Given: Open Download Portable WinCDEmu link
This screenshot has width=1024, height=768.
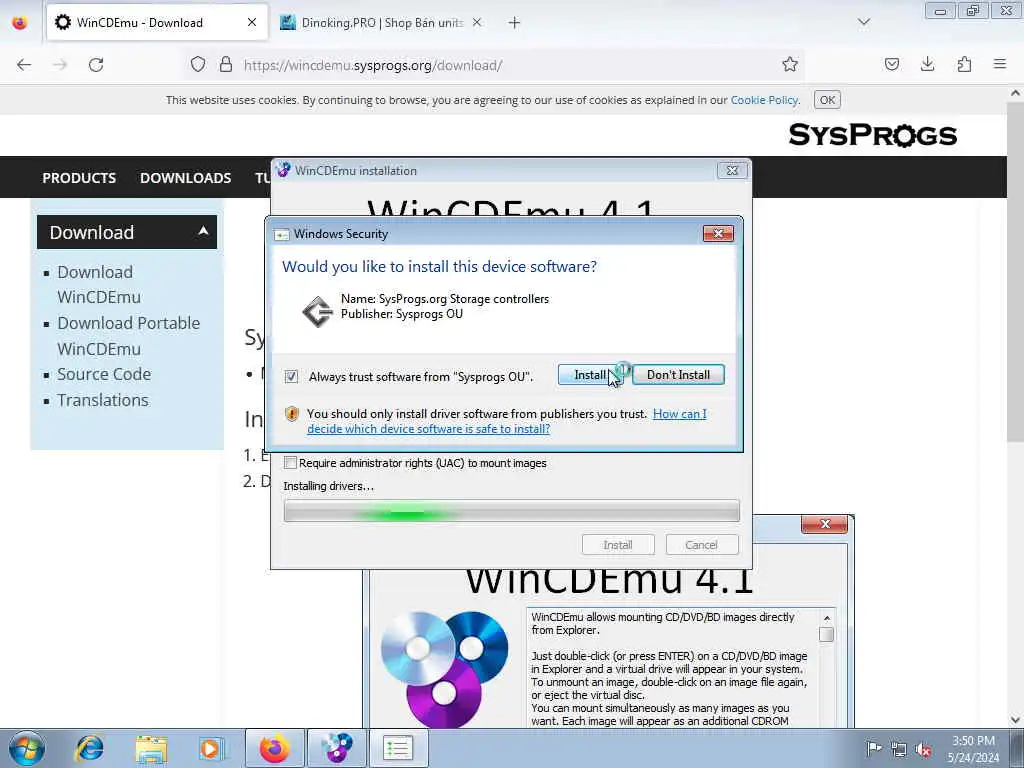Looking at the screenshot, I should 129,336.
